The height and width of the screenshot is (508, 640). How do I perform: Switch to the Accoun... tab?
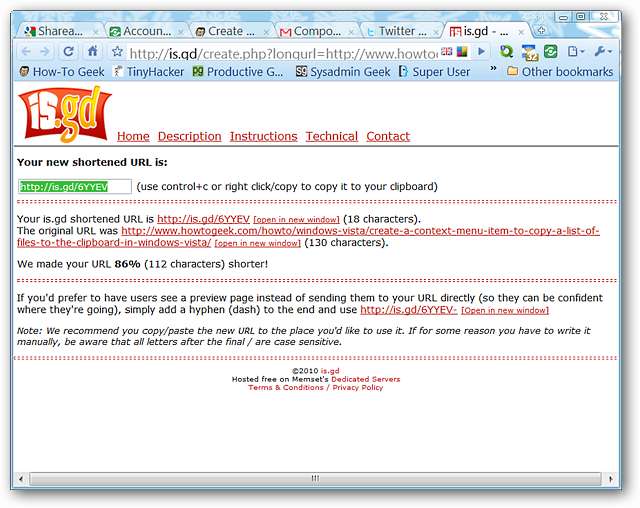[x=143, y=31]
